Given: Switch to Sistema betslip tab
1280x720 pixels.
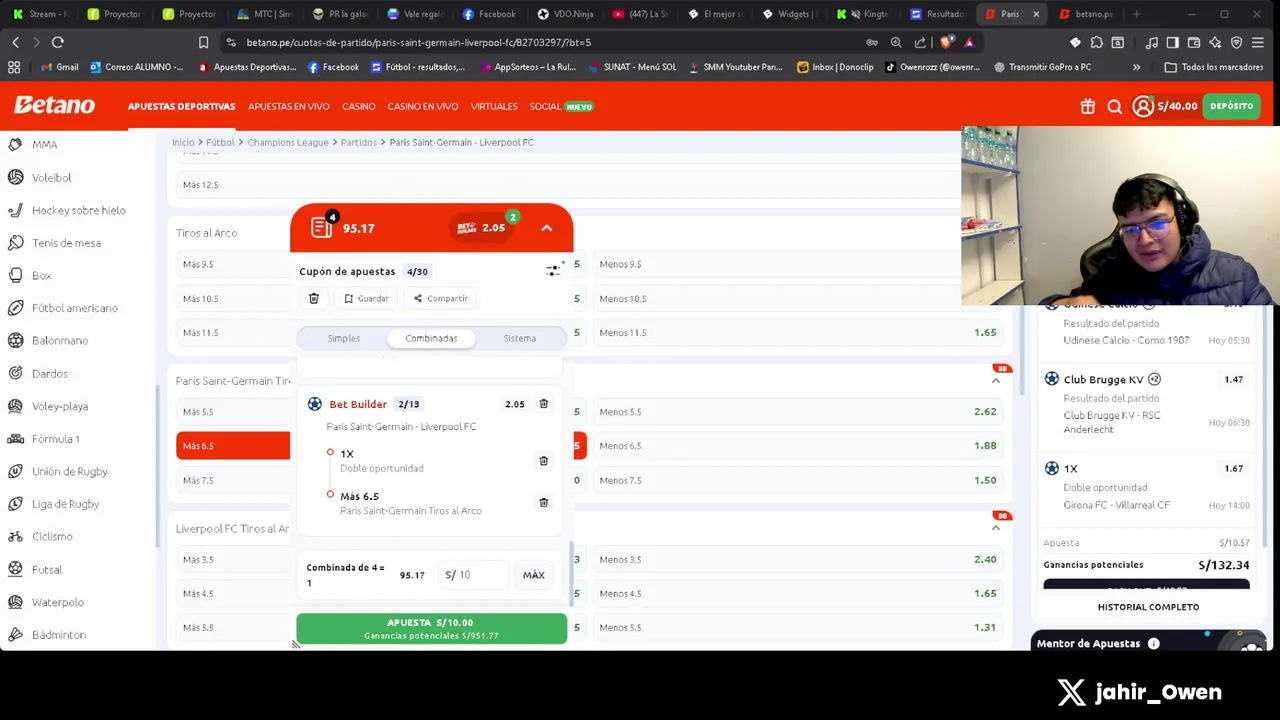Looking at the screenshot, I should tap(519, 338).
